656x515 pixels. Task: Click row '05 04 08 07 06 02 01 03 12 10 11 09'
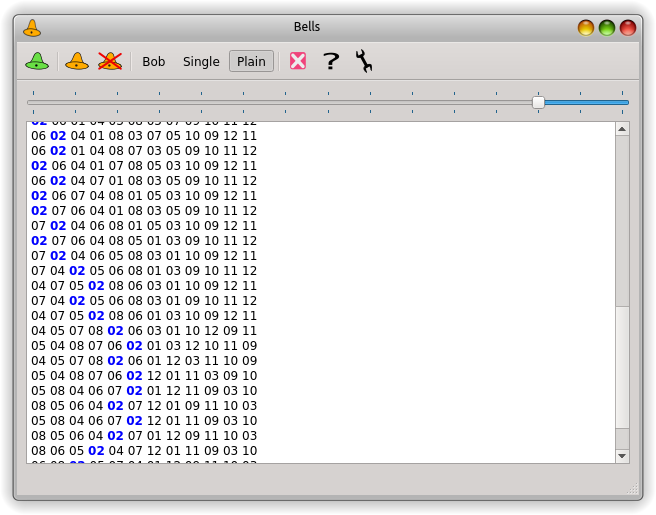pyautogui.click(x=144, y=346)
